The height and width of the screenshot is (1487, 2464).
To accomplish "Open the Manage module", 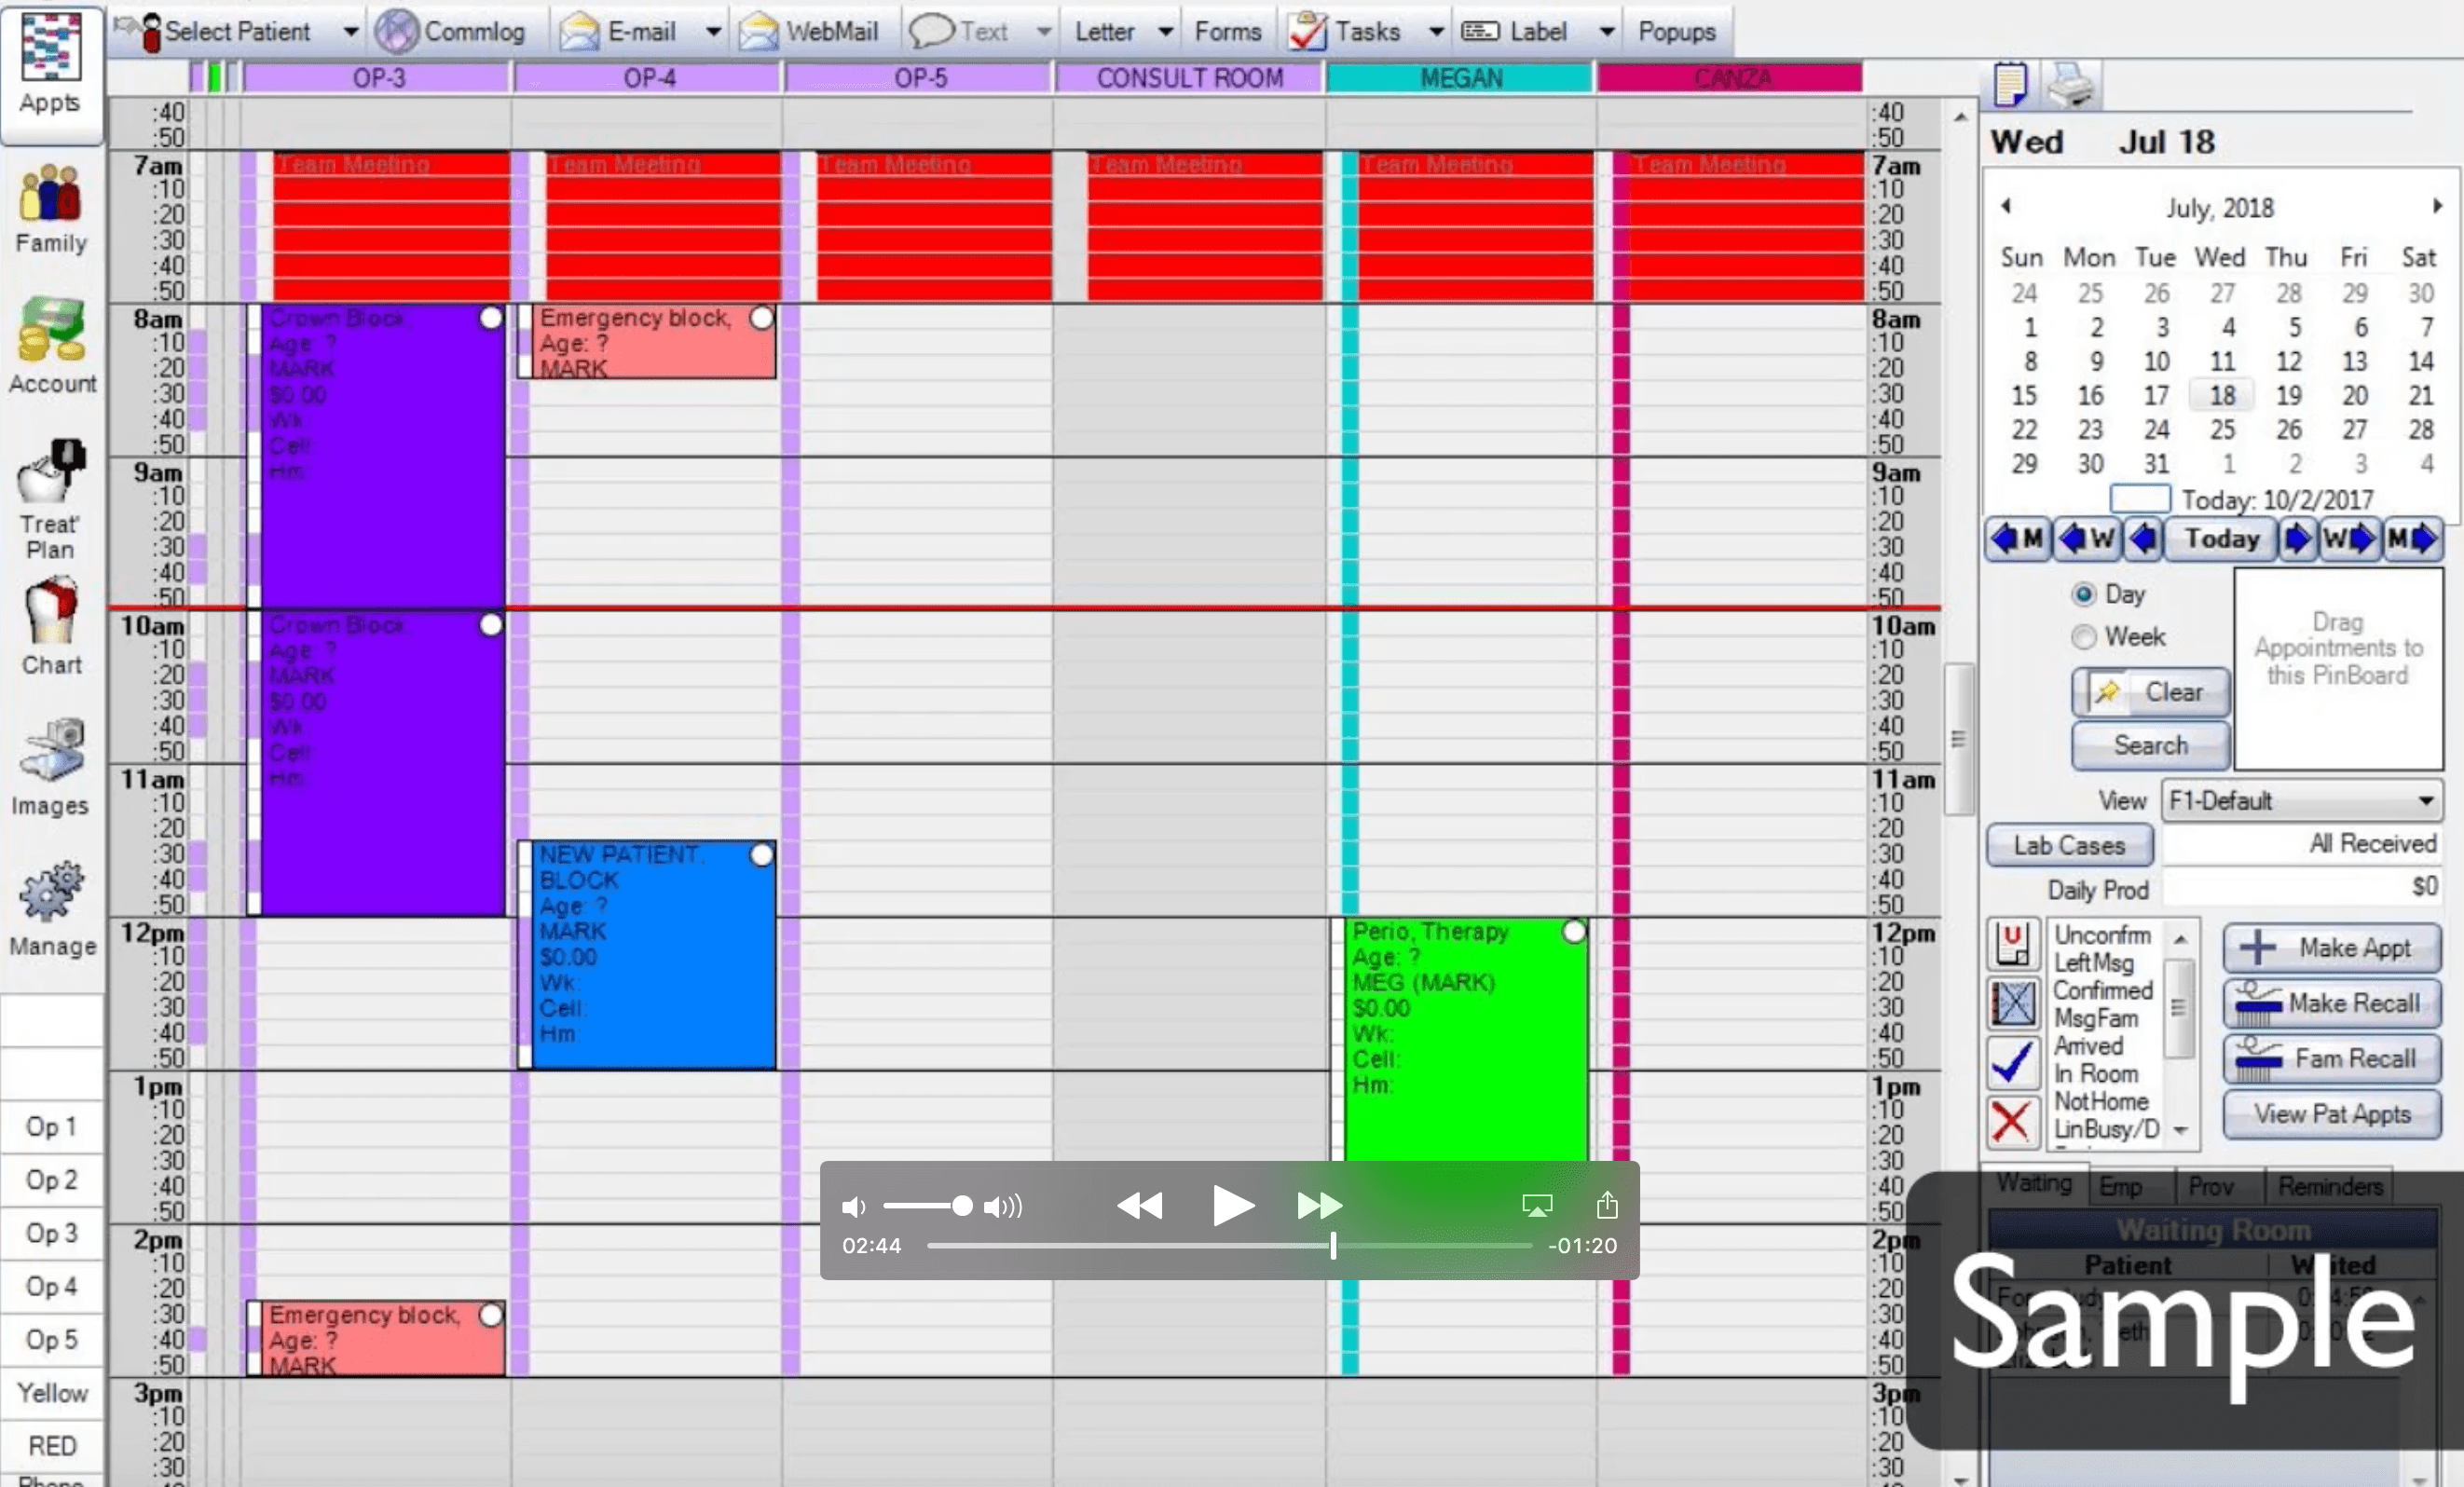I will pos(50,908).
